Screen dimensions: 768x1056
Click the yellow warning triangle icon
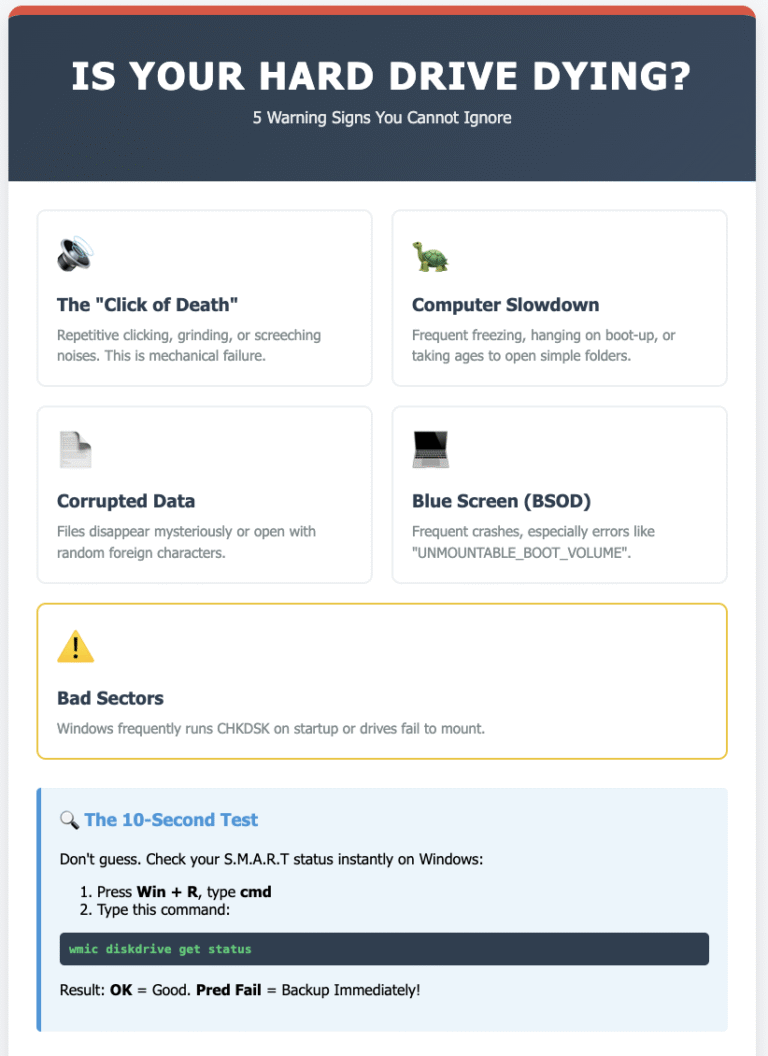tap(75, 648)
